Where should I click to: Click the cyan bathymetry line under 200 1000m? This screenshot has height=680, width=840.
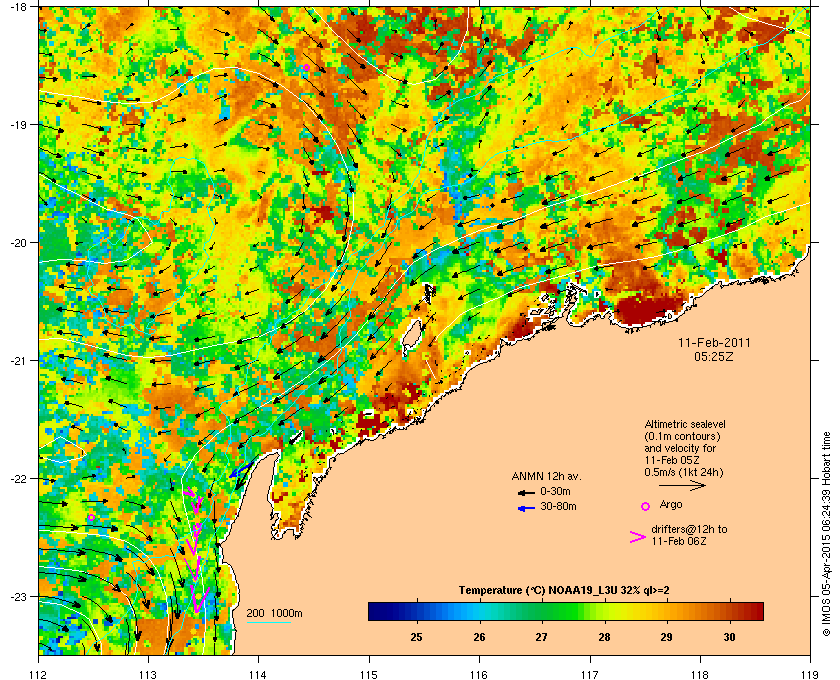click(x=268, y=622)
